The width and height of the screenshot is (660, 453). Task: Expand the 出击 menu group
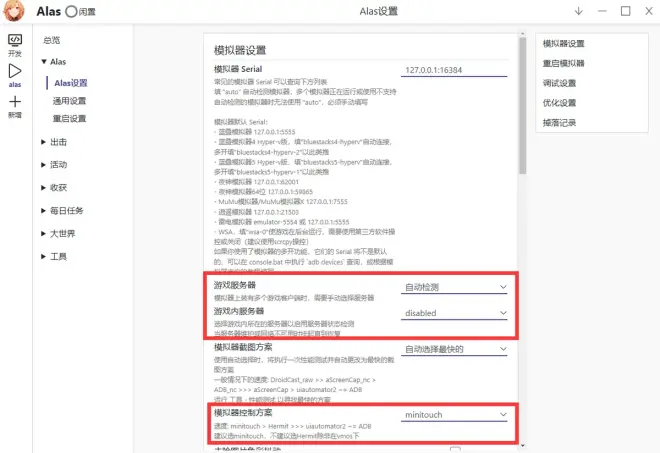tap(54, 142)
